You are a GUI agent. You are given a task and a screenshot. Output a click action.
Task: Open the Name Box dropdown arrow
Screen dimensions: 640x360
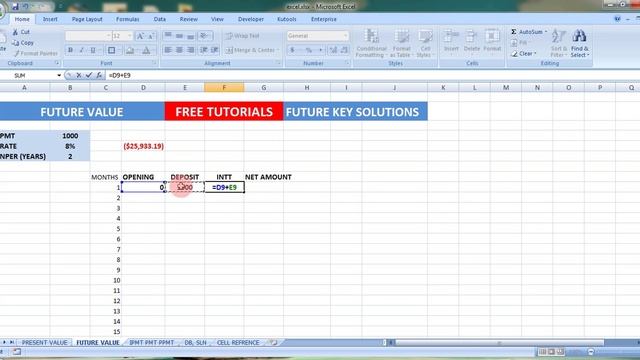pyautogui.click(x=59, y=76)
